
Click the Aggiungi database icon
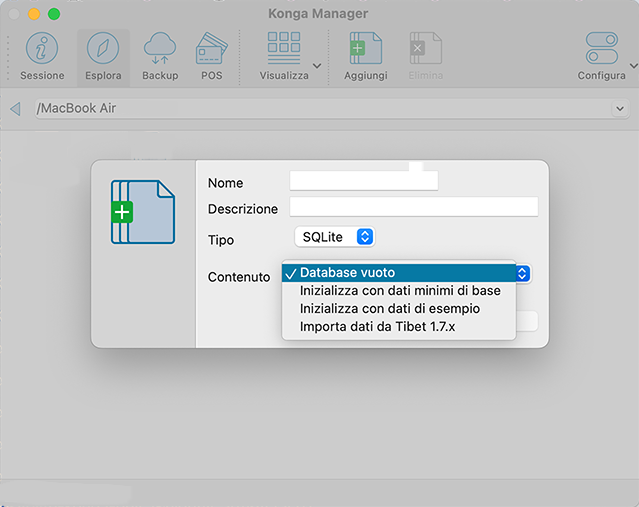tap(365, 49)
